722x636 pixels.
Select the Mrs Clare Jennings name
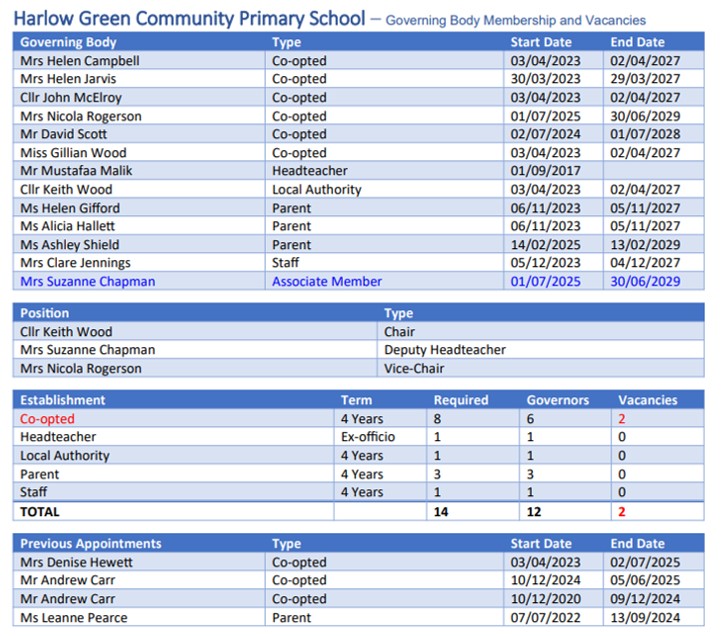point(76,263)
